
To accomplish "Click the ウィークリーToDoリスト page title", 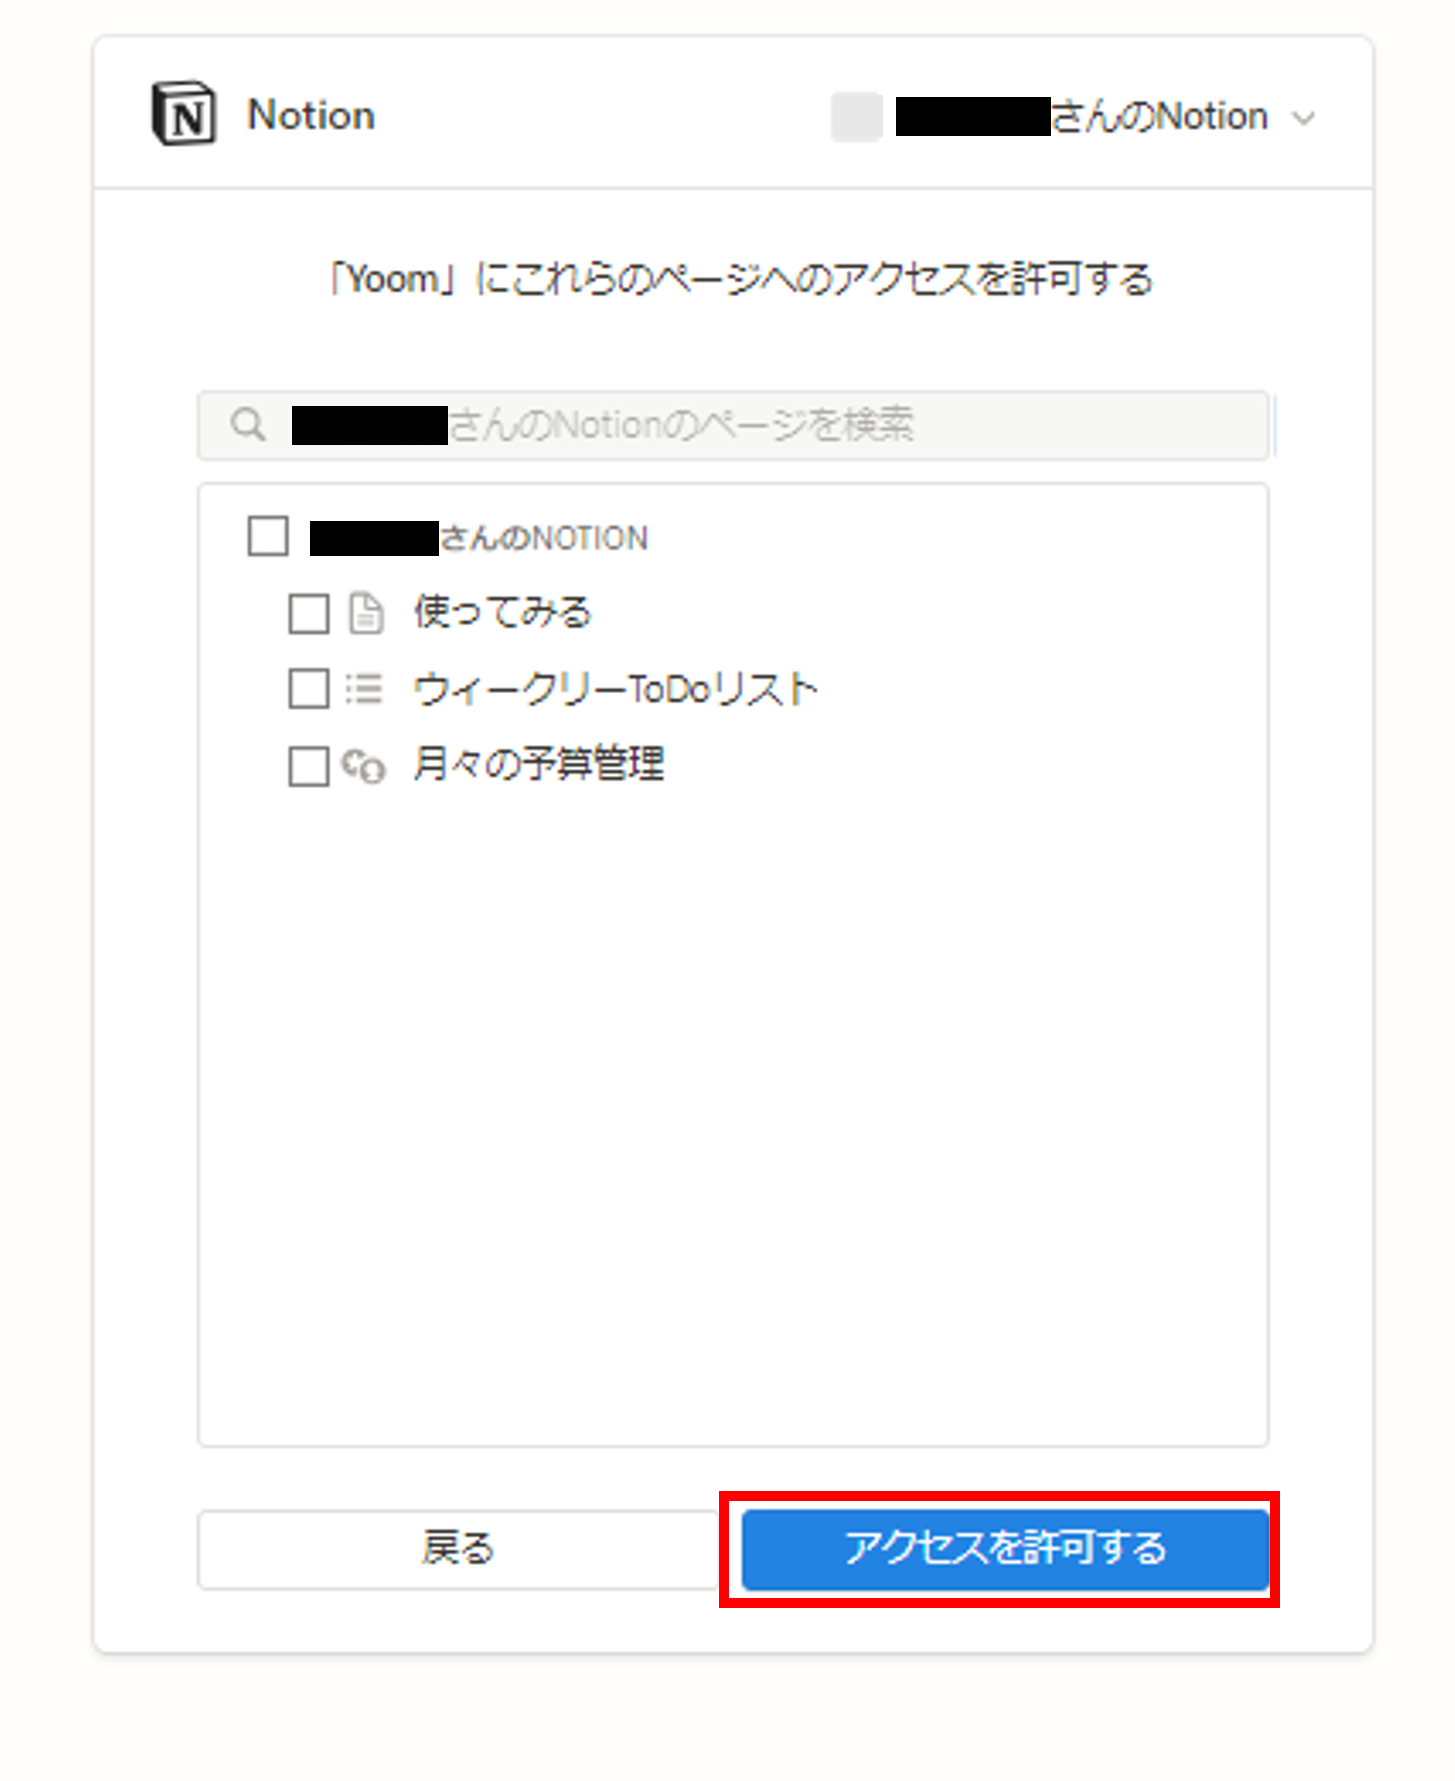I will (615, 689).
